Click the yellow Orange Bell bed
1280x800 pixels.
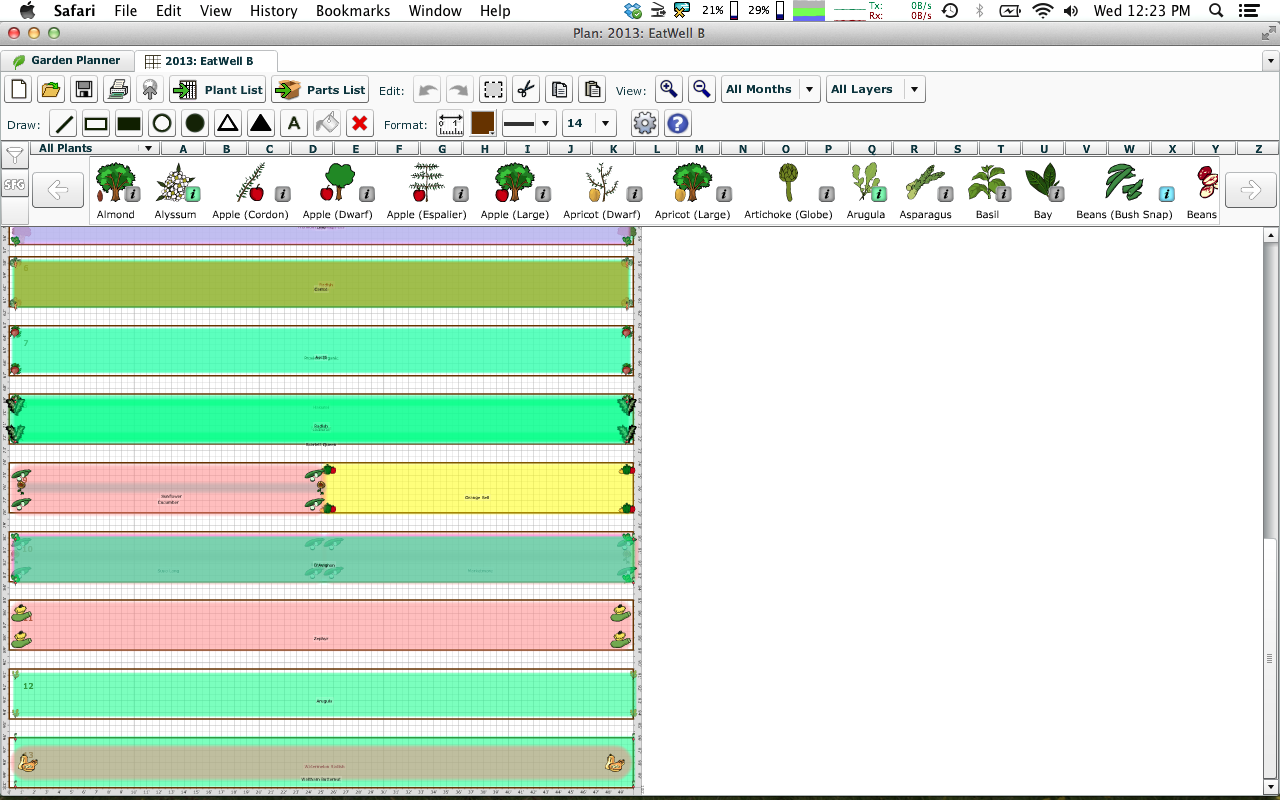point(478,488)
